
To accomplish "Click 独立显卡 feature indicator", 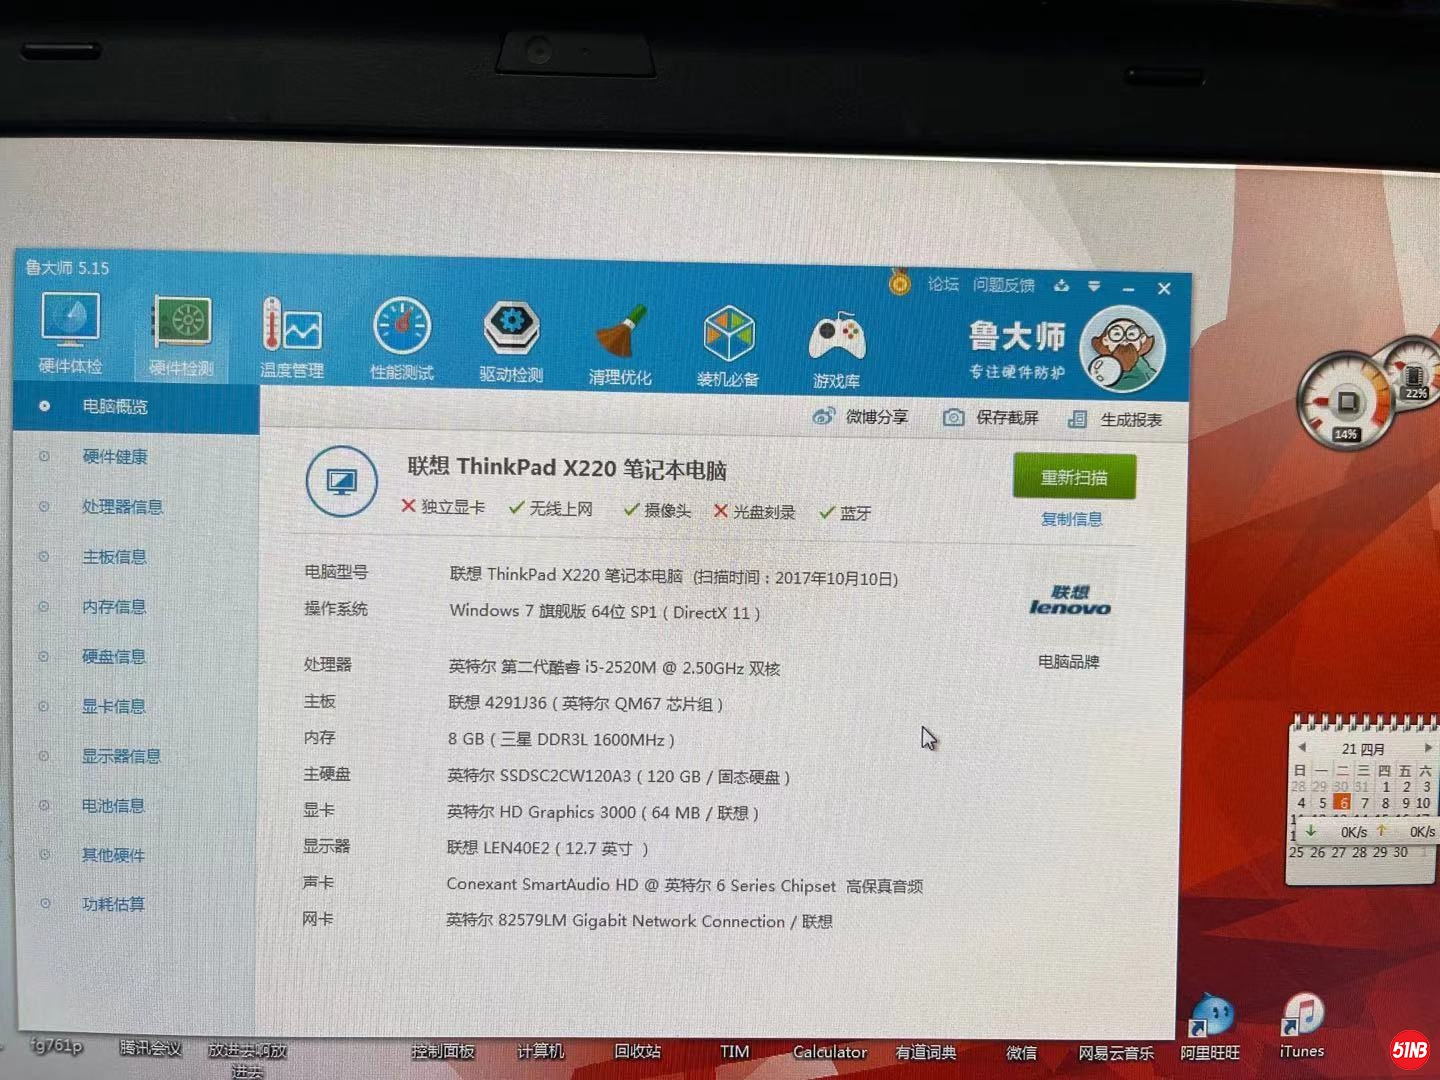I will [x=443, y=507].
